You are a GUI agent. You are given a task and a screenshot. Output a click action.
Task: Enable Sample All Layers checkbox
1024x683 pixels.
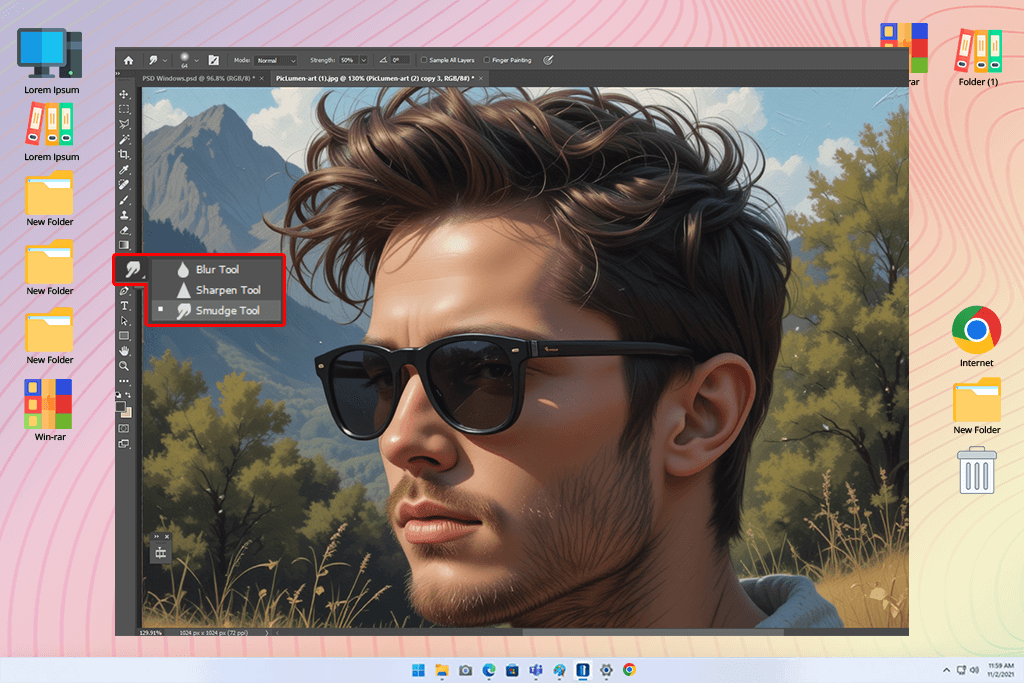(424, 60)
